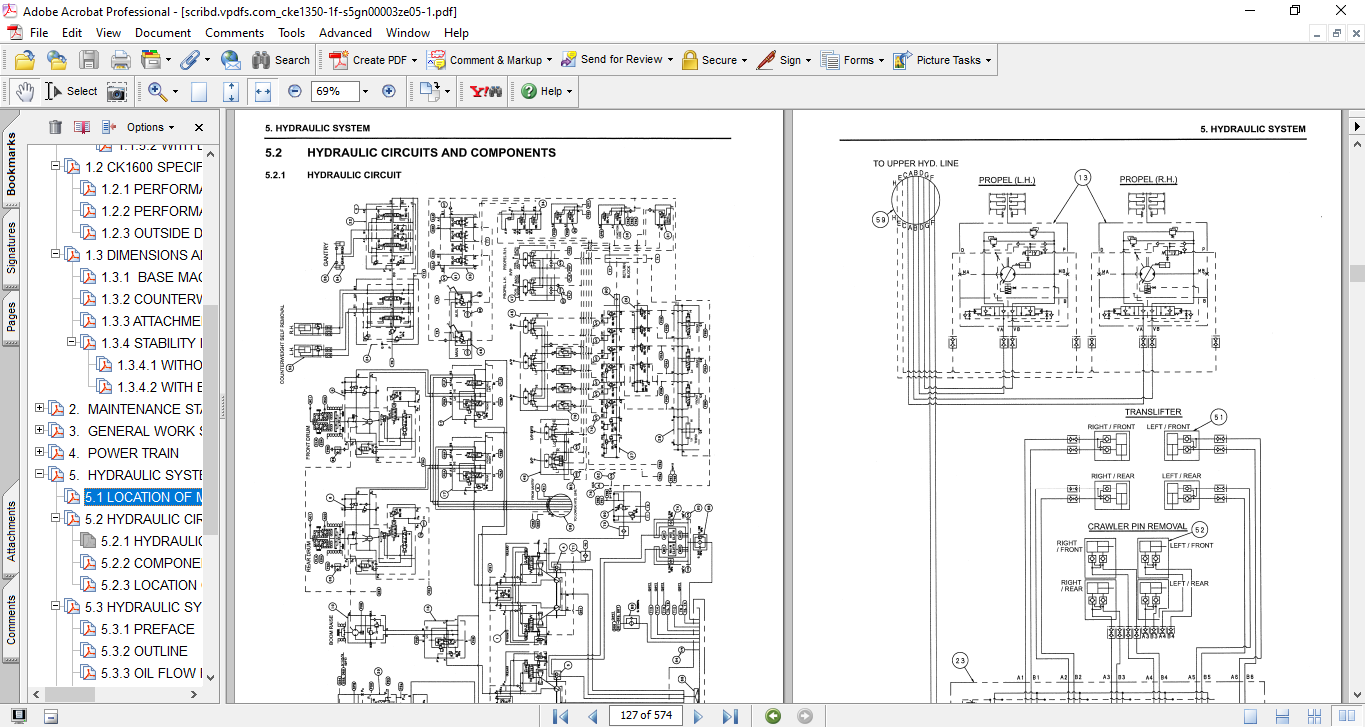
Task: Collapse the 5.2 HYDRAULIC CIRCUITS bookmark
Action: 56,518
